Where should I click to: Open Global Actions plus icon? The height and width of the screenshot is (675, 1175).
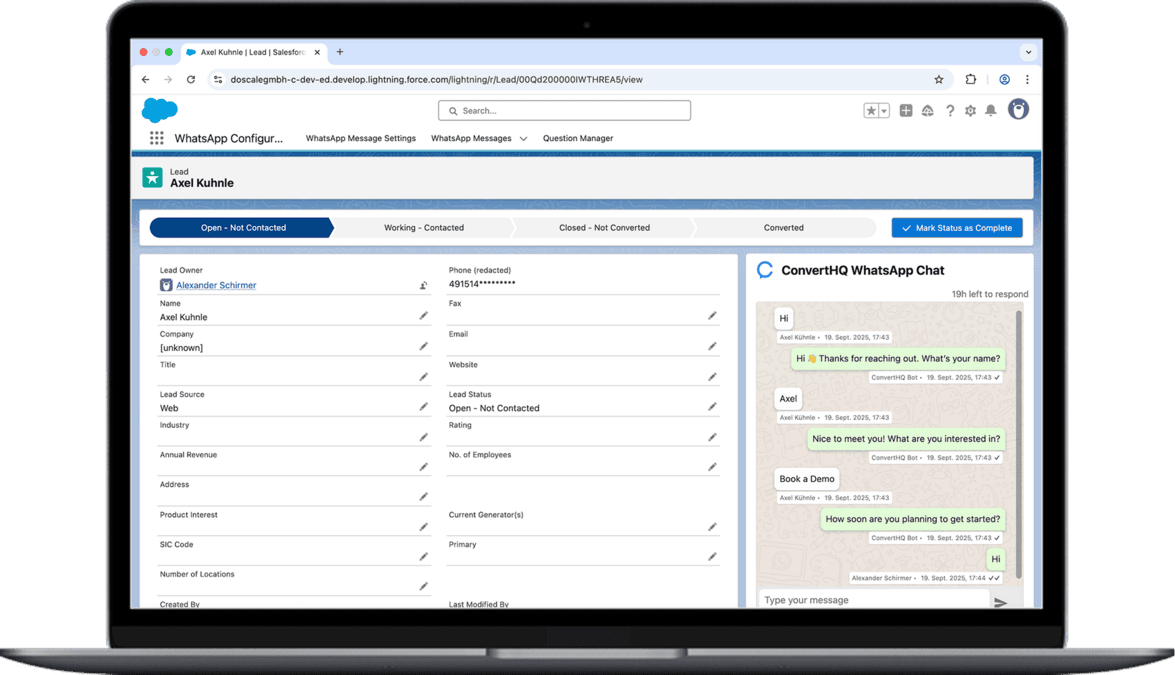[x=906, y=111]
